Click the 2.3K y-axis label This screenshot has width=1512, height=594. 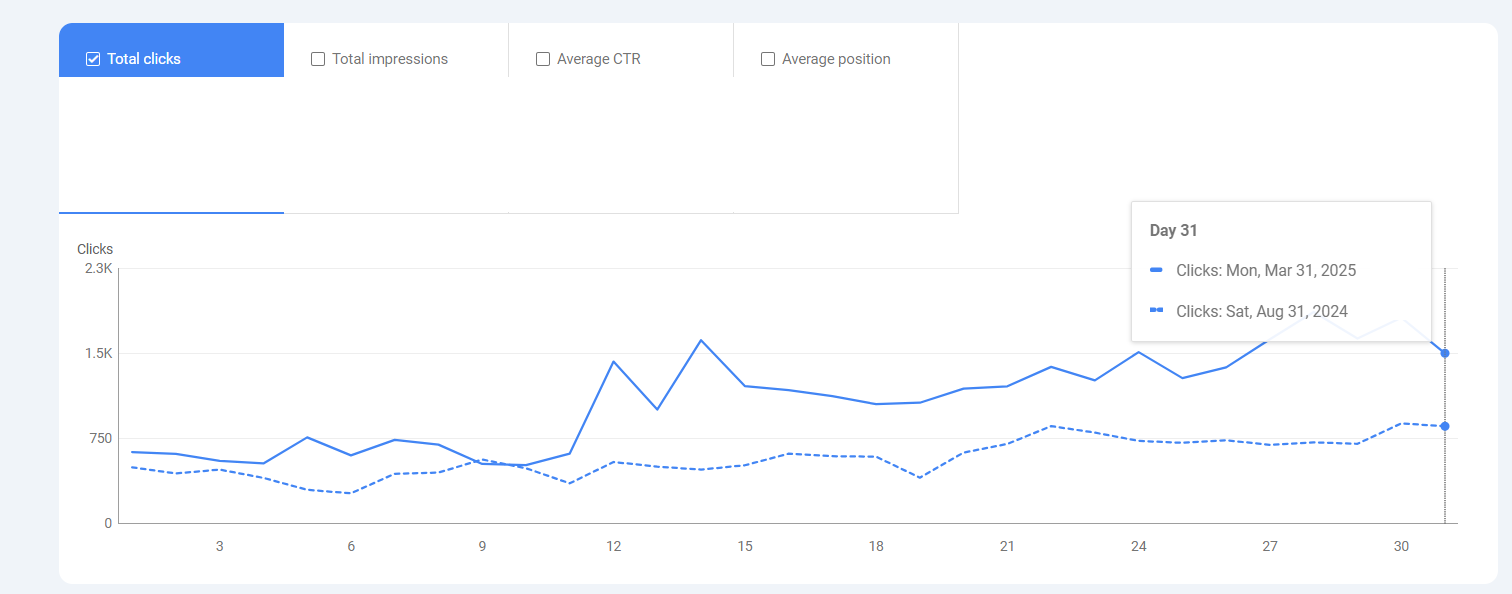98,269
